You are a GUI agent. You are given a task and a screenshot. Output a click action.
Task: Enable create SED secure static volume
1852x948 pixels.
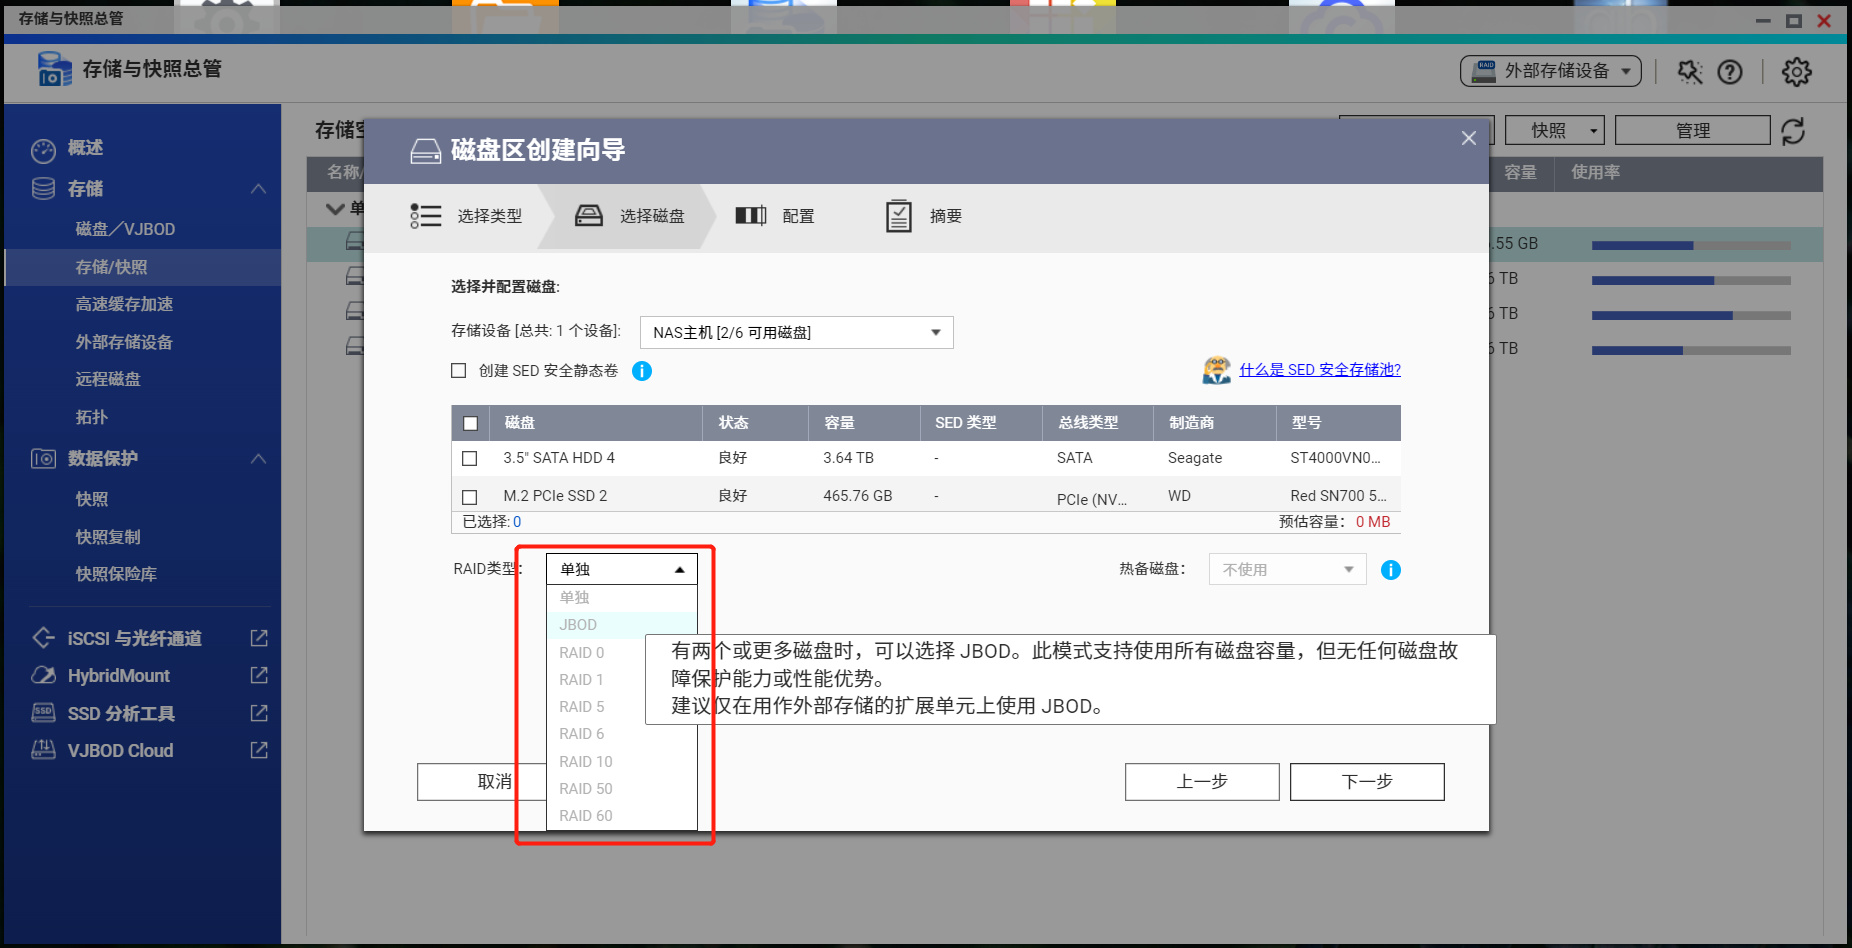coord(459,371)
